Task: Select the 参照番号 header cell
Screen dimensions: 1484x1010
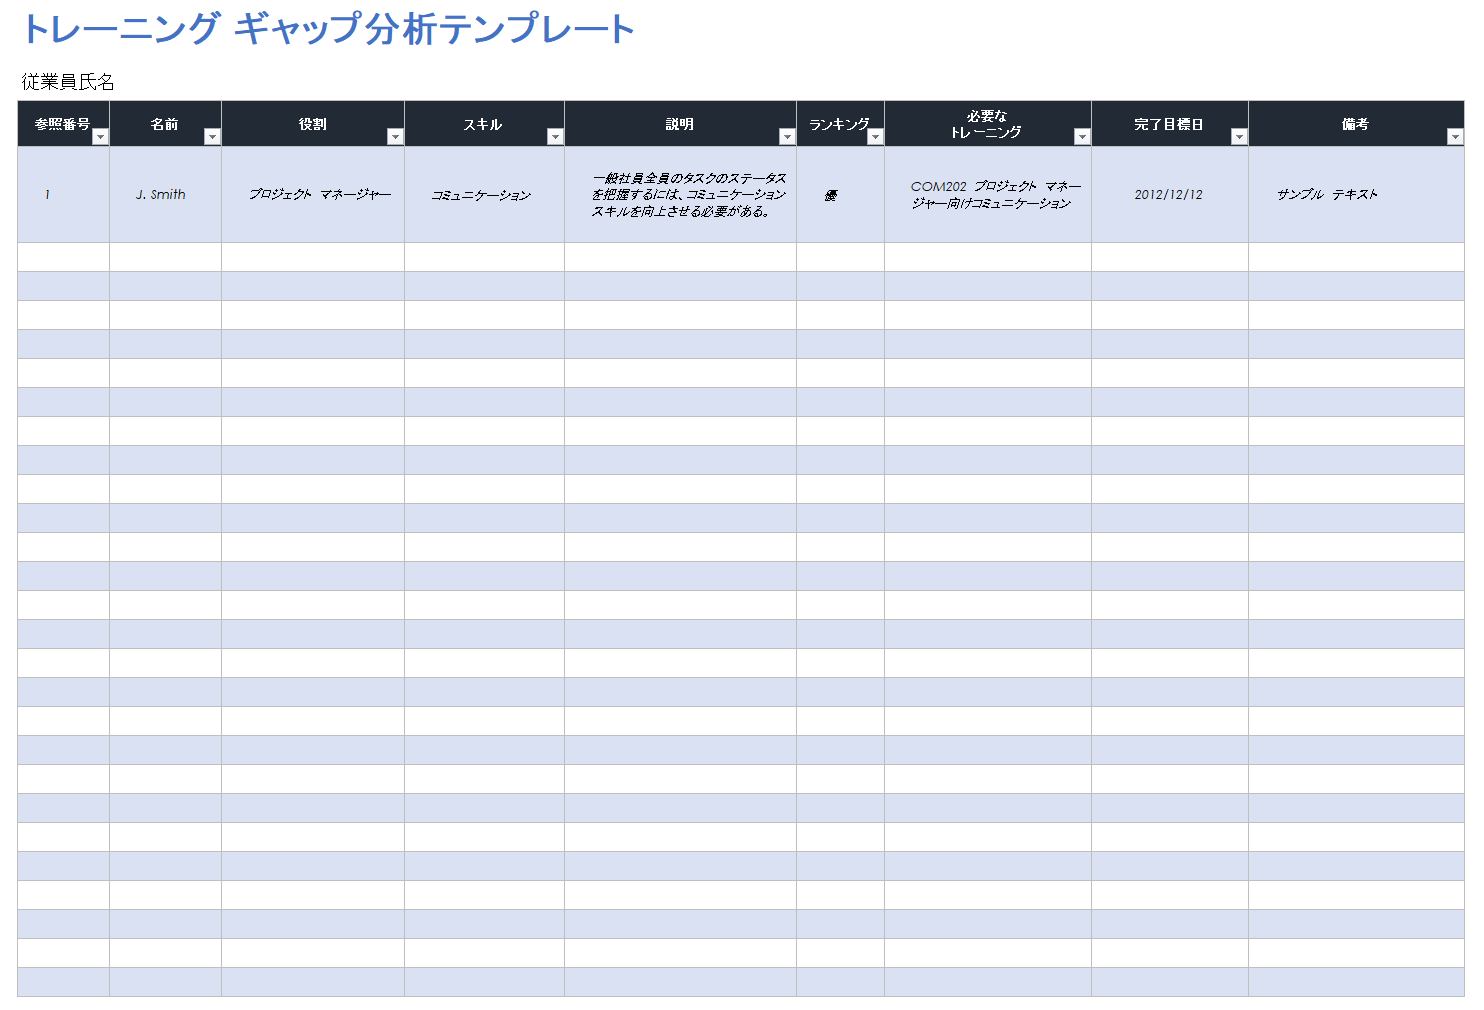Action: (63, 124)
